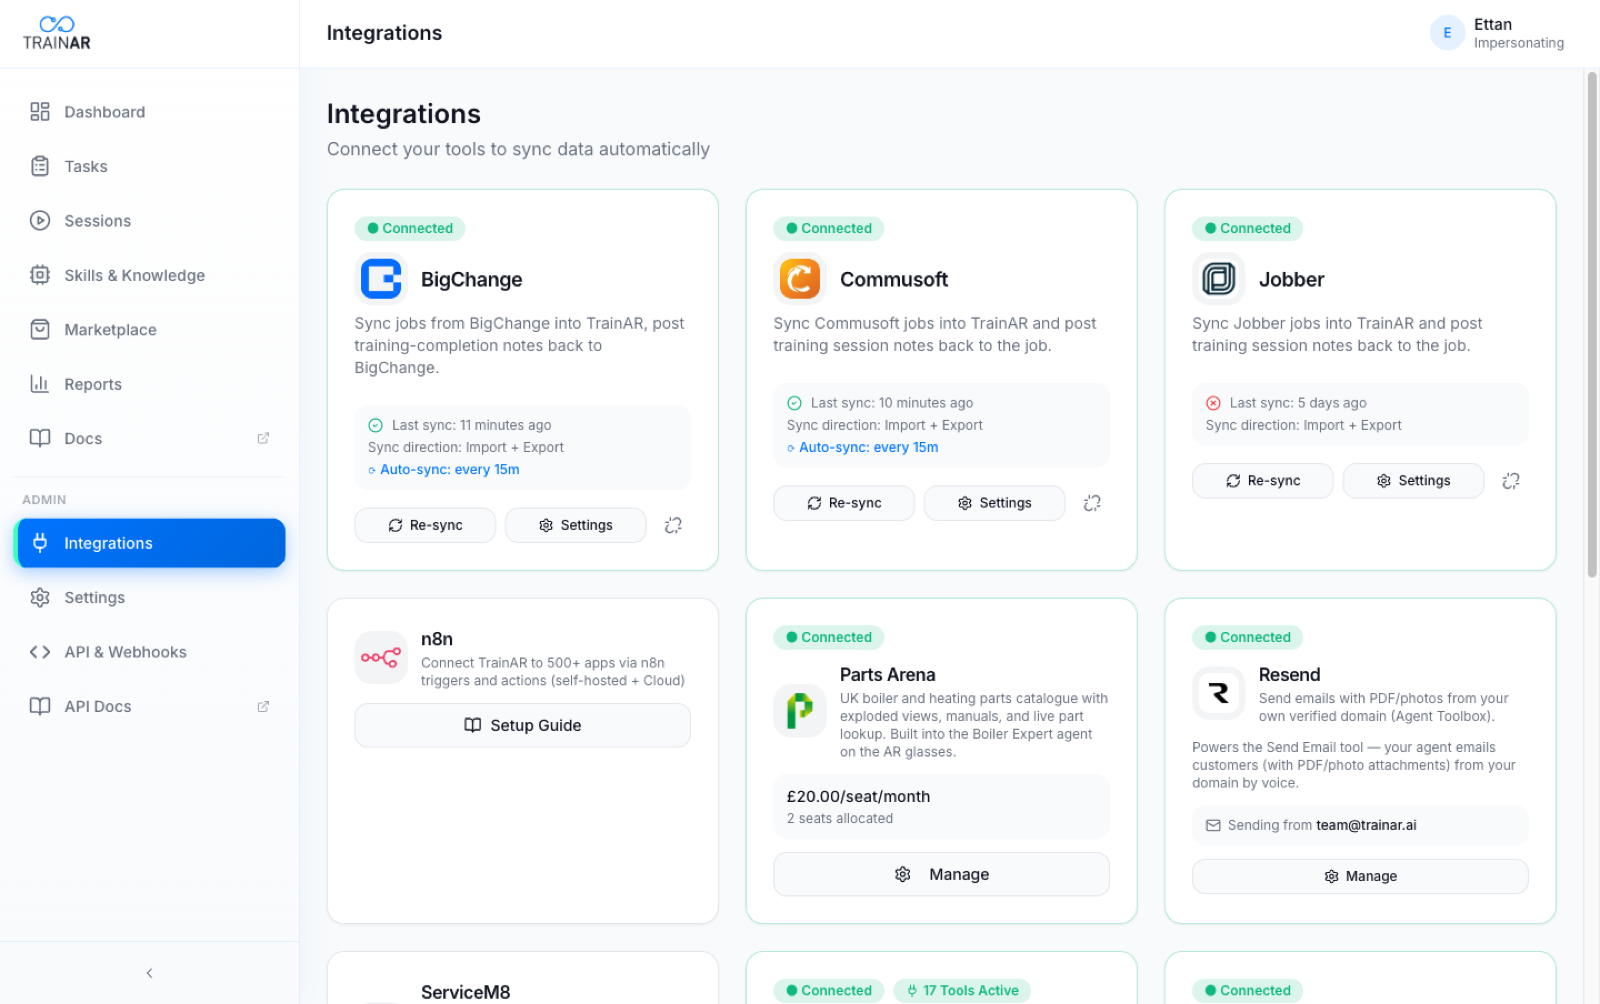
Task: Click the ServiceM8 card title
Action: (465, 992)
